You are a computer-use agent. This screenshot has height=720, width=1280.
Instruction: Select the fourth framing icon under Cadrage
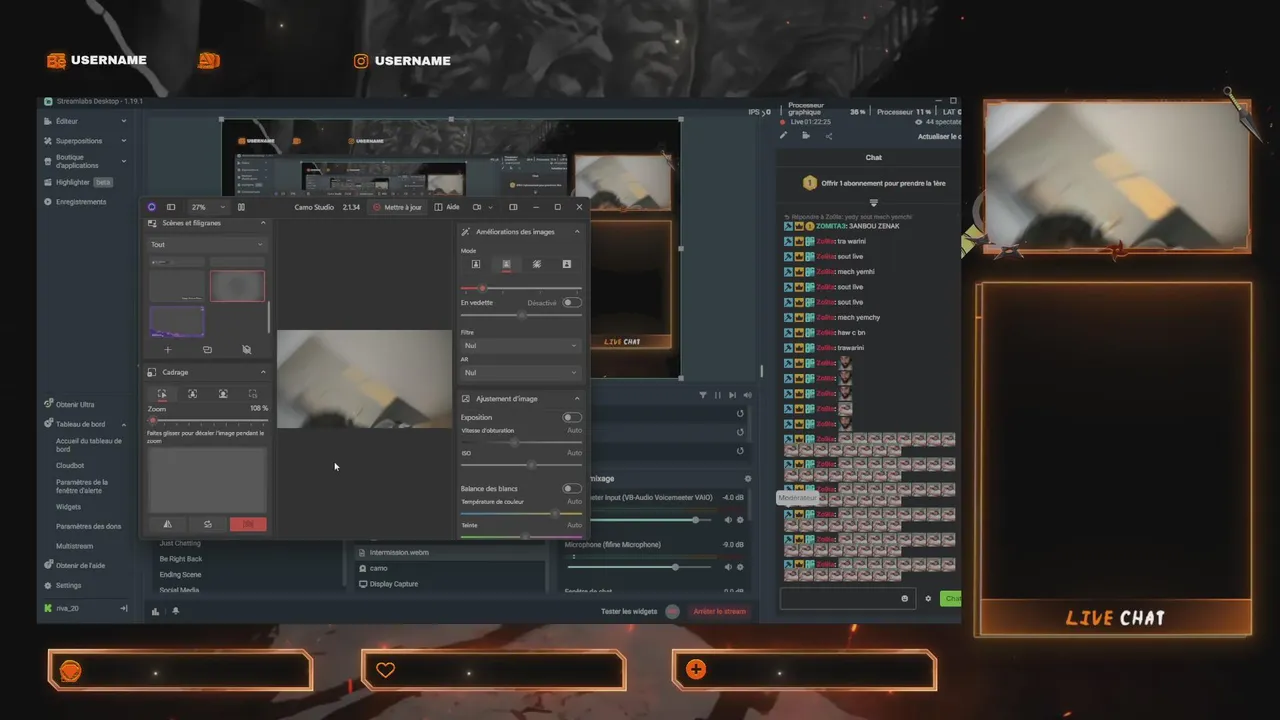coord(252,394)
